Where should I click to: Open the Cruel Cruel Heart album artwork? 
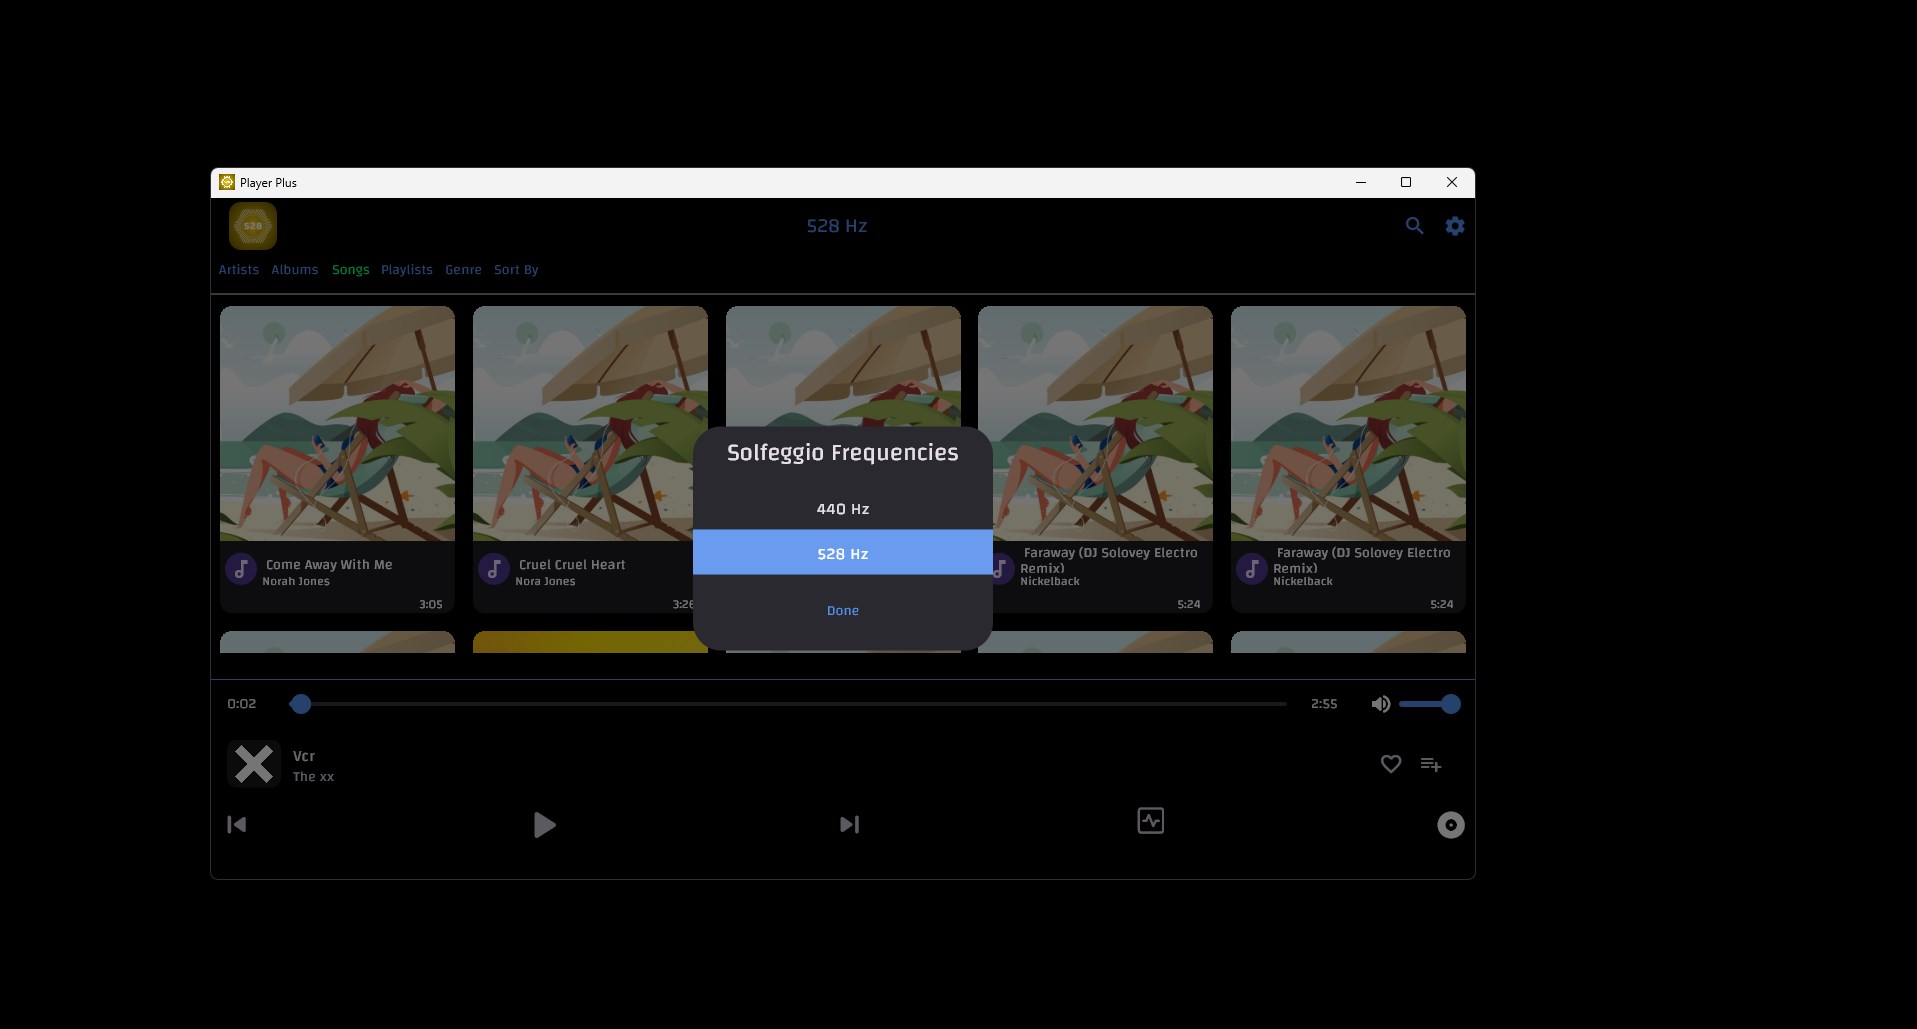click(590, 424)
